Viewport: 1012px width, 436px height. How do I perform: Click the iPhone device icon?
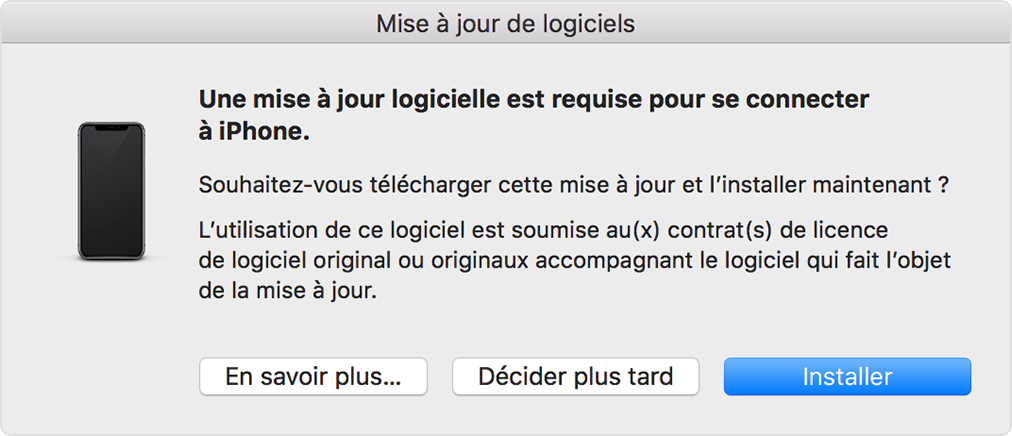click(111, 191)
